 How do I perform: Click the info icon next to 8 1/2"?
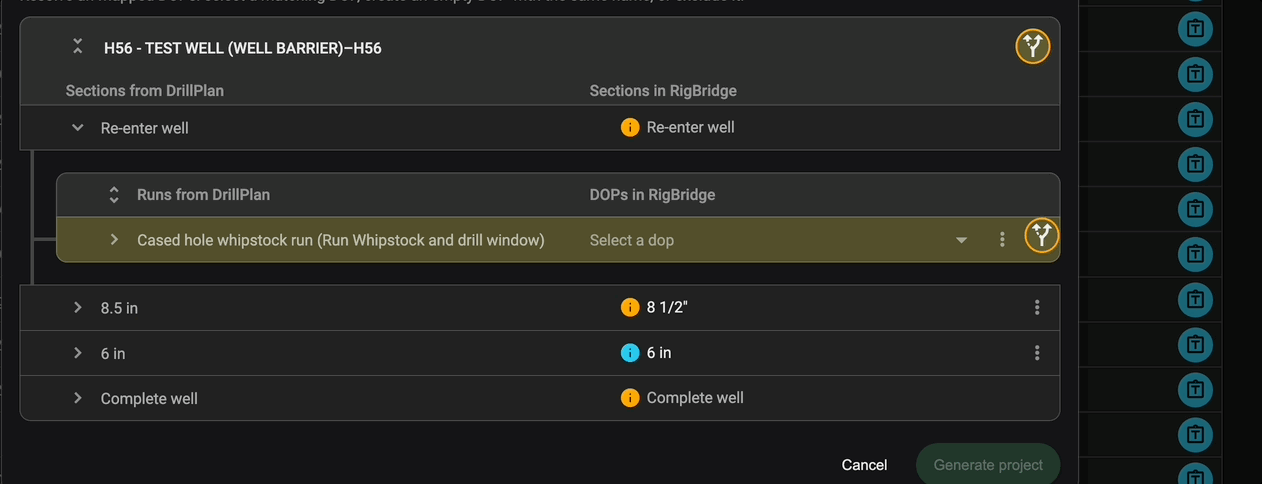tap(630, 308)
